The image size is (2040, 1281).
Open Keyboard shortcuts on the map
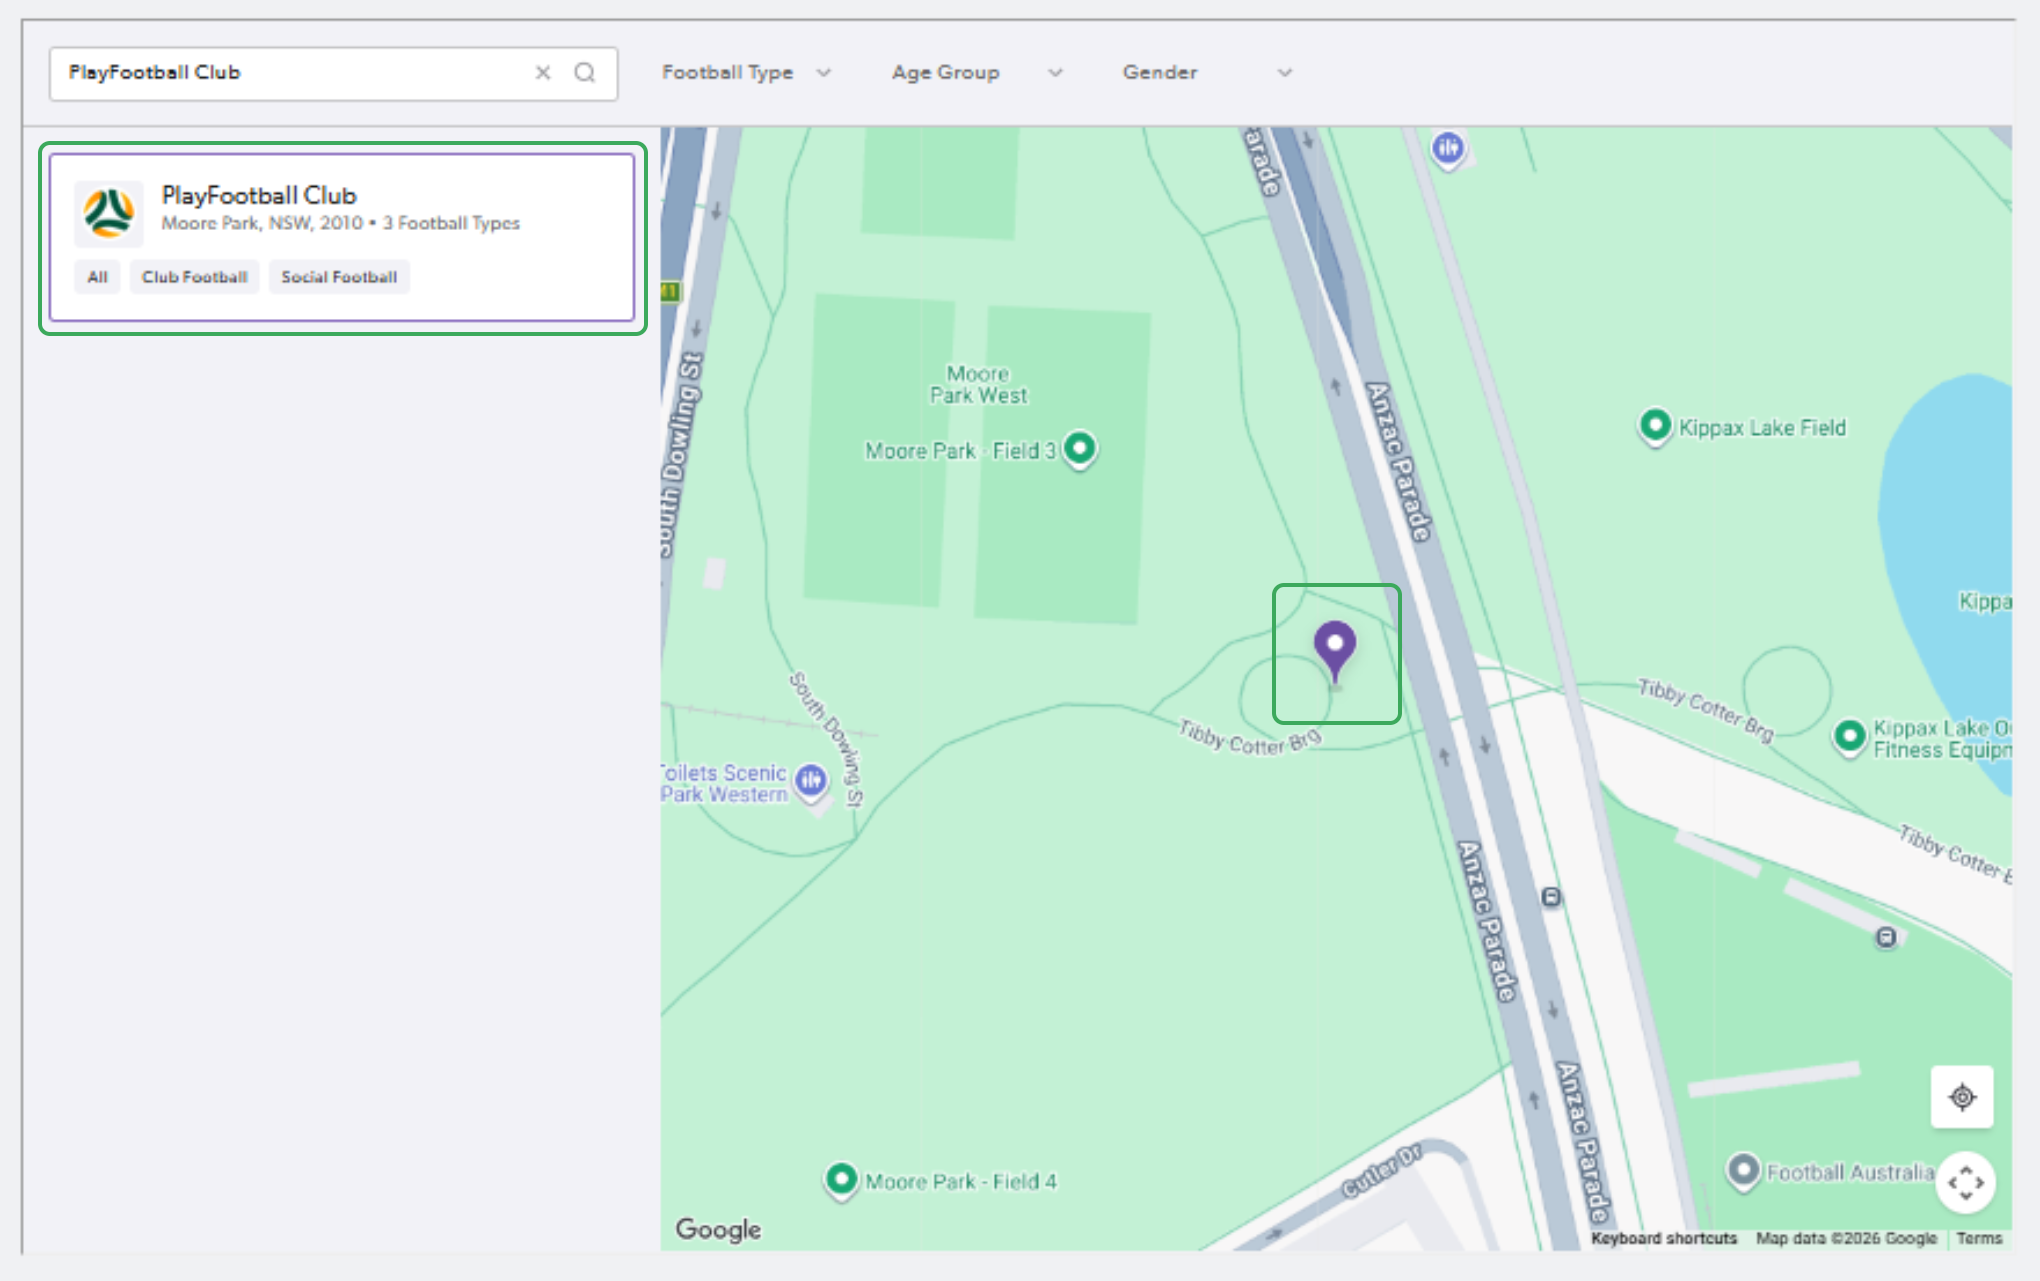click(x=1664, y=1238)
